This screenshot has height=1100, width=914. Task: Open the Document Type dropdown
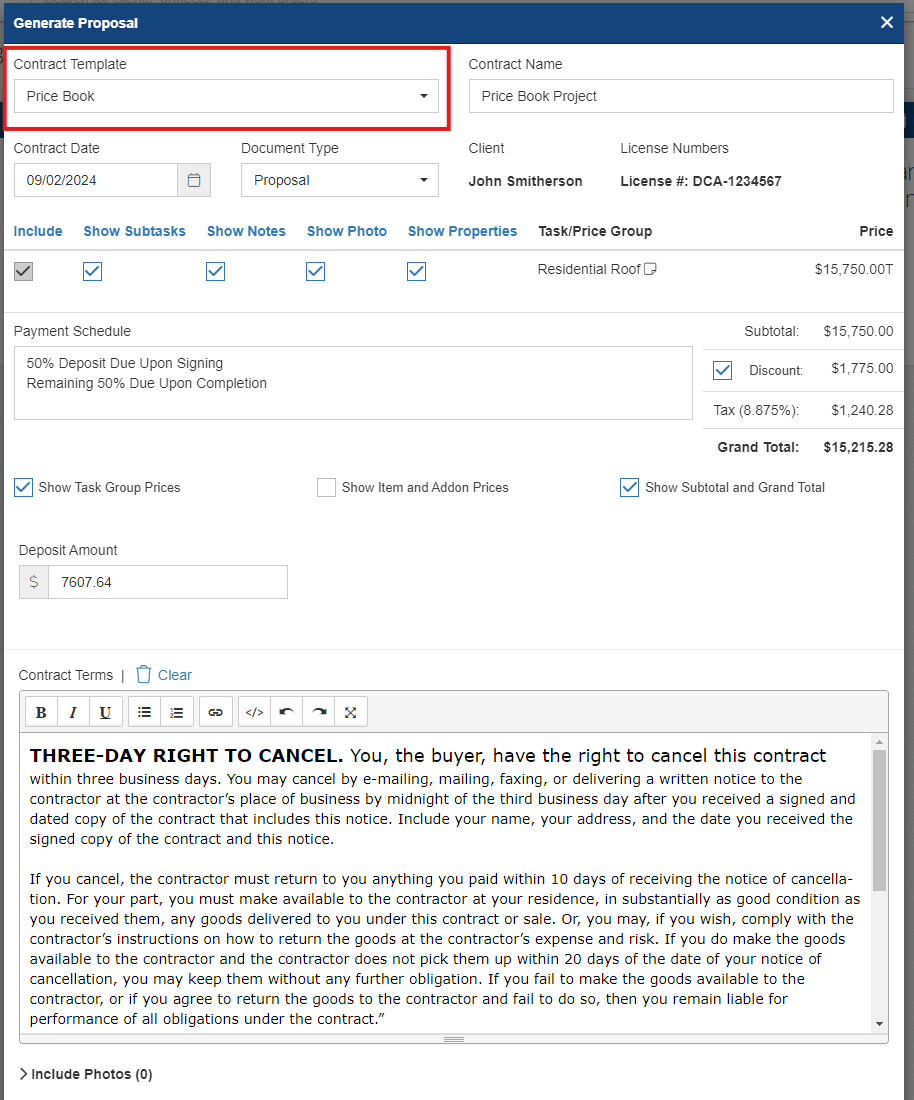pyautogui.click(x=423, y=180)
